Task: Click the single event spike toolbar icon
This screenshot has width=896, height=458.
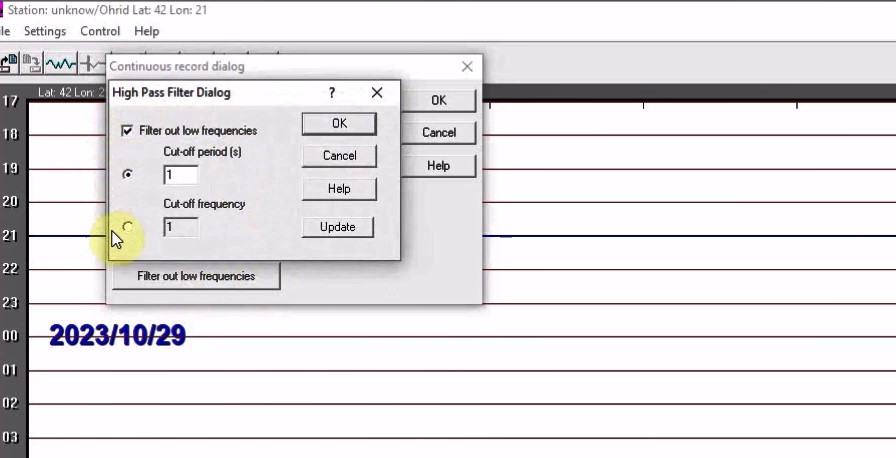Action: 93,64
